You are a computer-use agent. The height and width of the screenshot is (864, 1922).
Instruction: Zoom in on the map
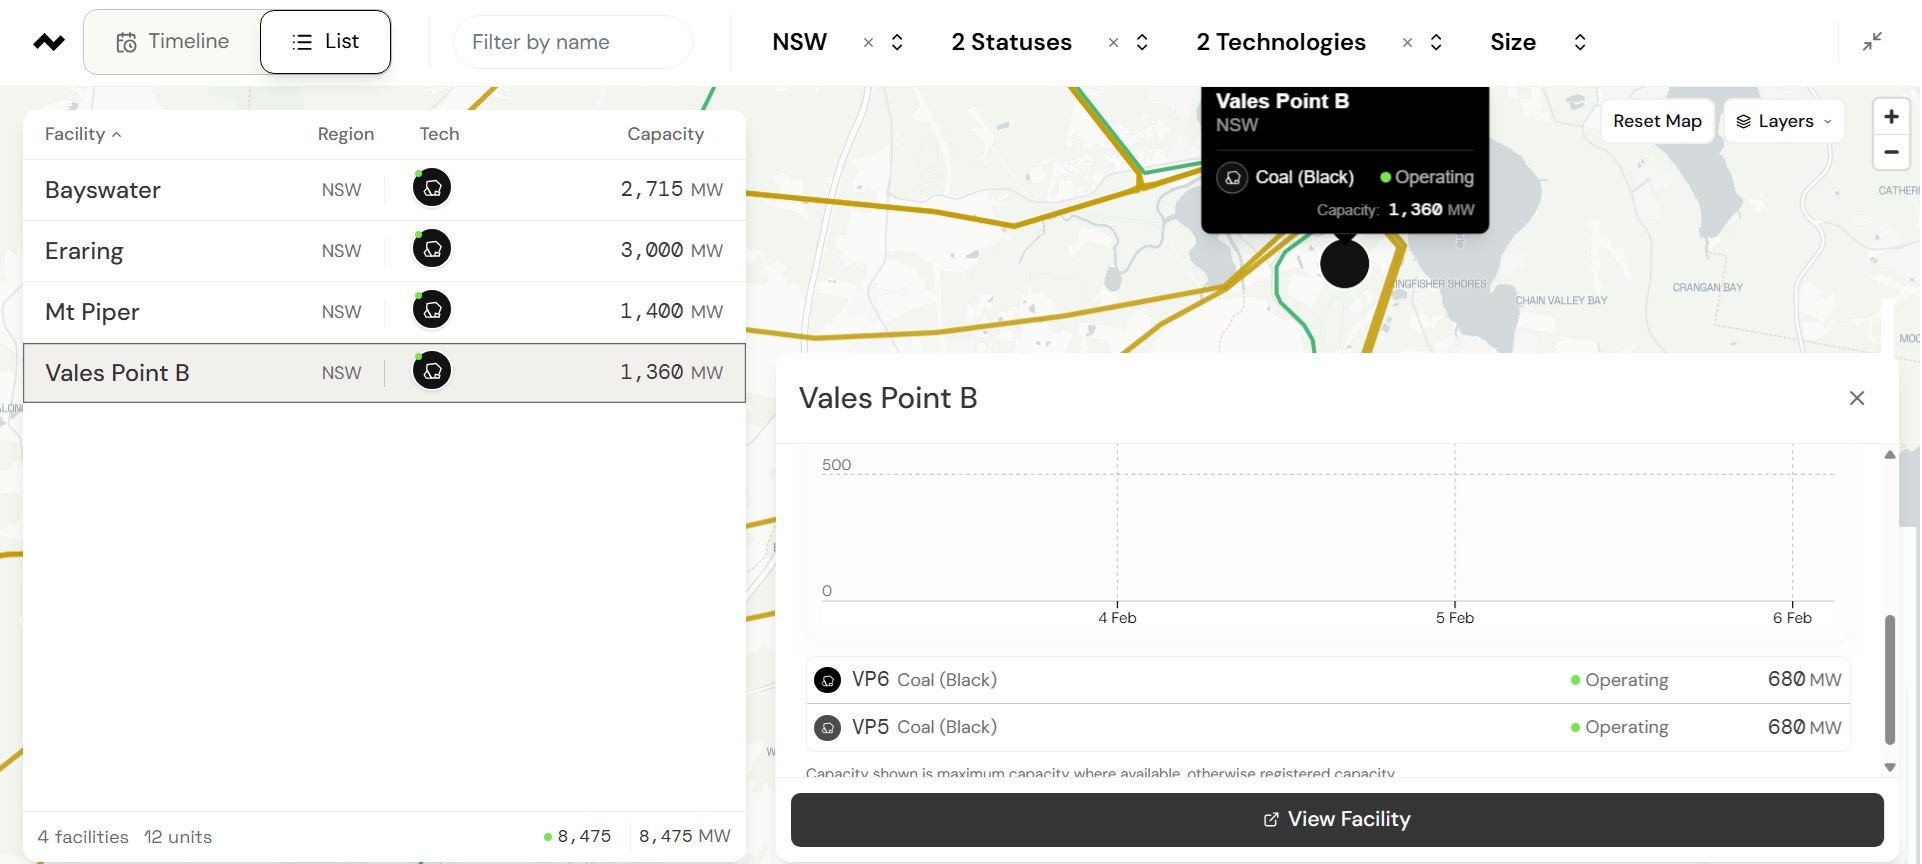[x=1890, y=117]
